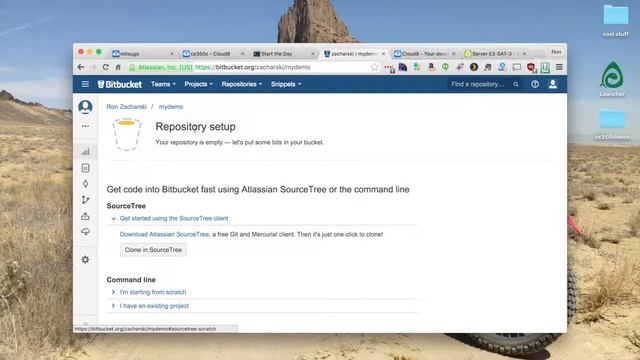Open repository Settings gear icon
Image resolution: width=640 pixels, height=360 pixels.
[85, 260]
